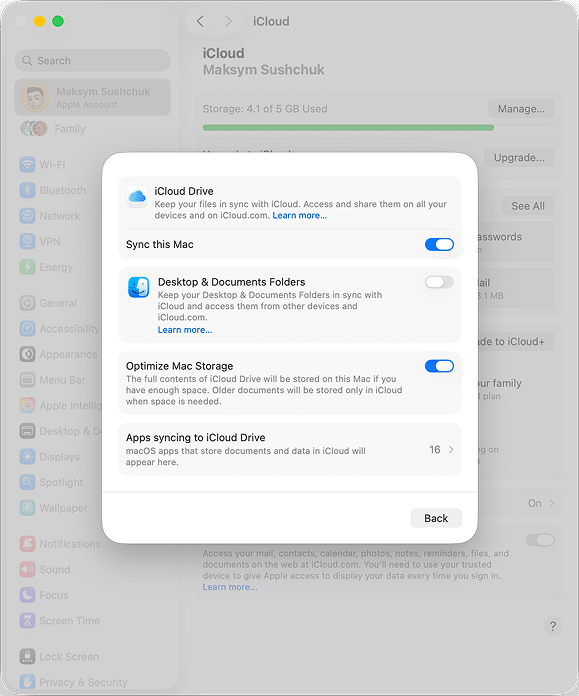The image size is (579, 696).
Task: Click the green iCloud storage usage bar
Action: click(x=348, y=128)
